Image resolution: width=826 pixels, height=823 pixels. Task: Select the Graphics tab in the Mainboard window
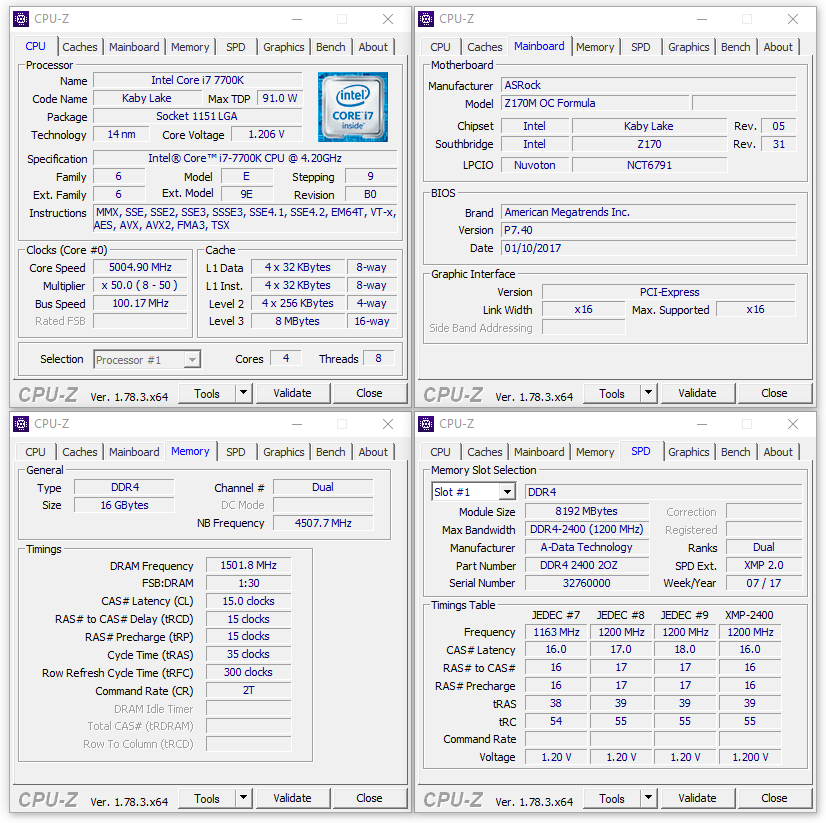click(x=689, y=47)
